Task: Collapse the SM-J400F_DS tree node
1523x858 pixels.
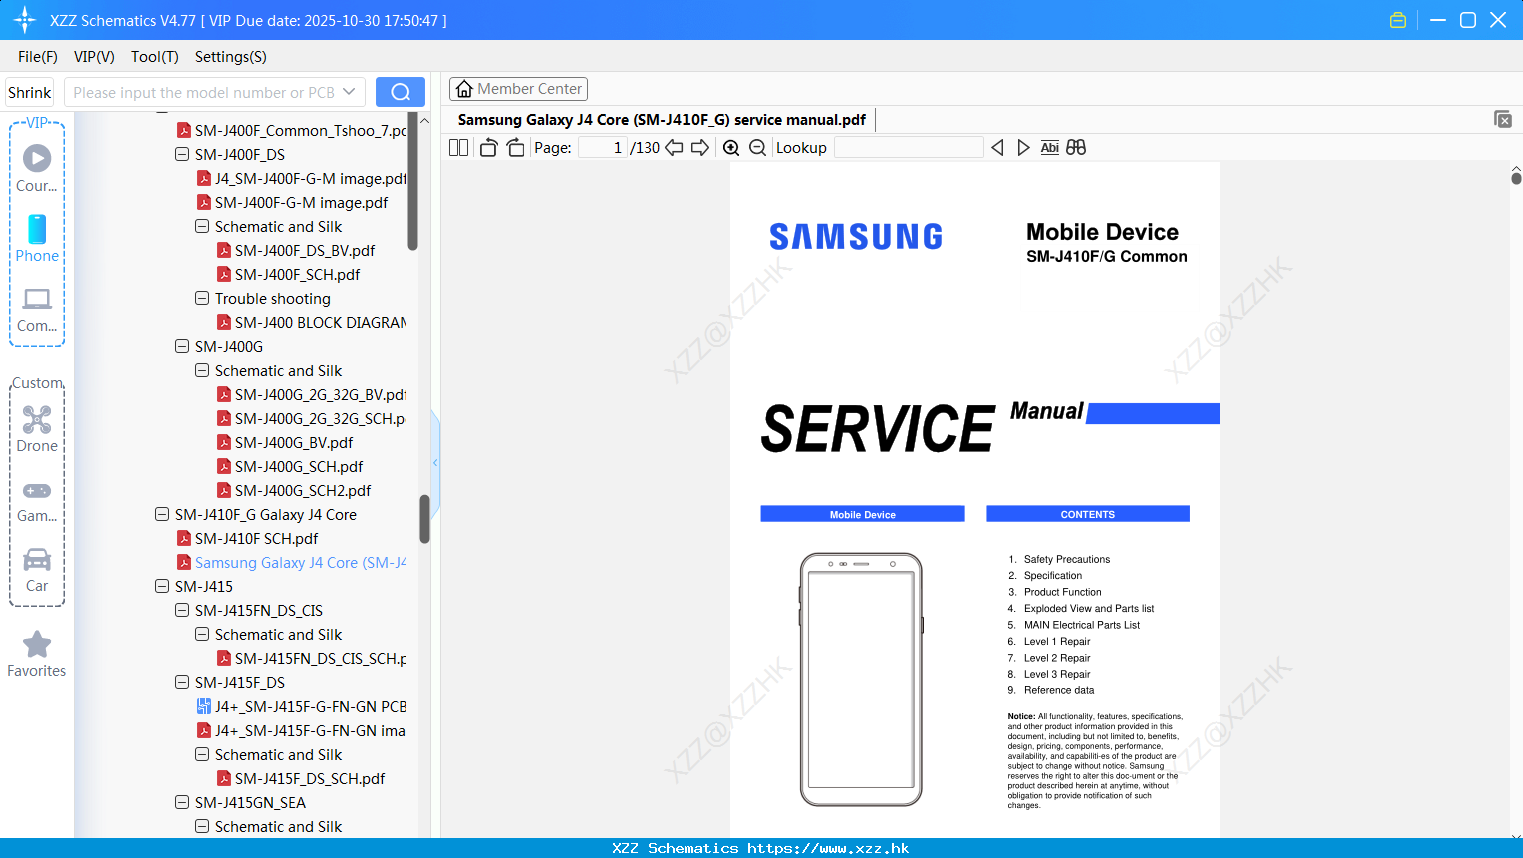Action: click(x=182, y=155)
